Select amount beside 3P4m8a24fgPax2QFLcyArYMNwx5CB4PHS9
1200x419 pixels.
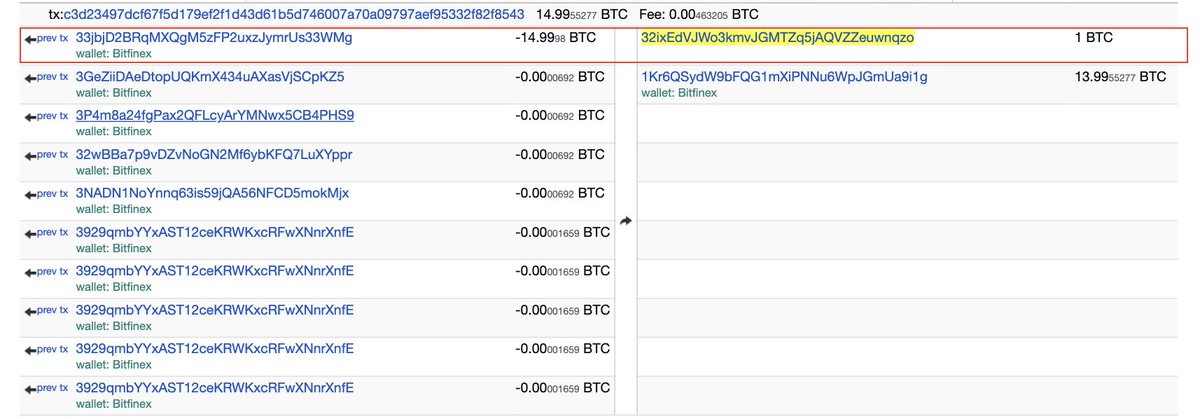point(560,116)
